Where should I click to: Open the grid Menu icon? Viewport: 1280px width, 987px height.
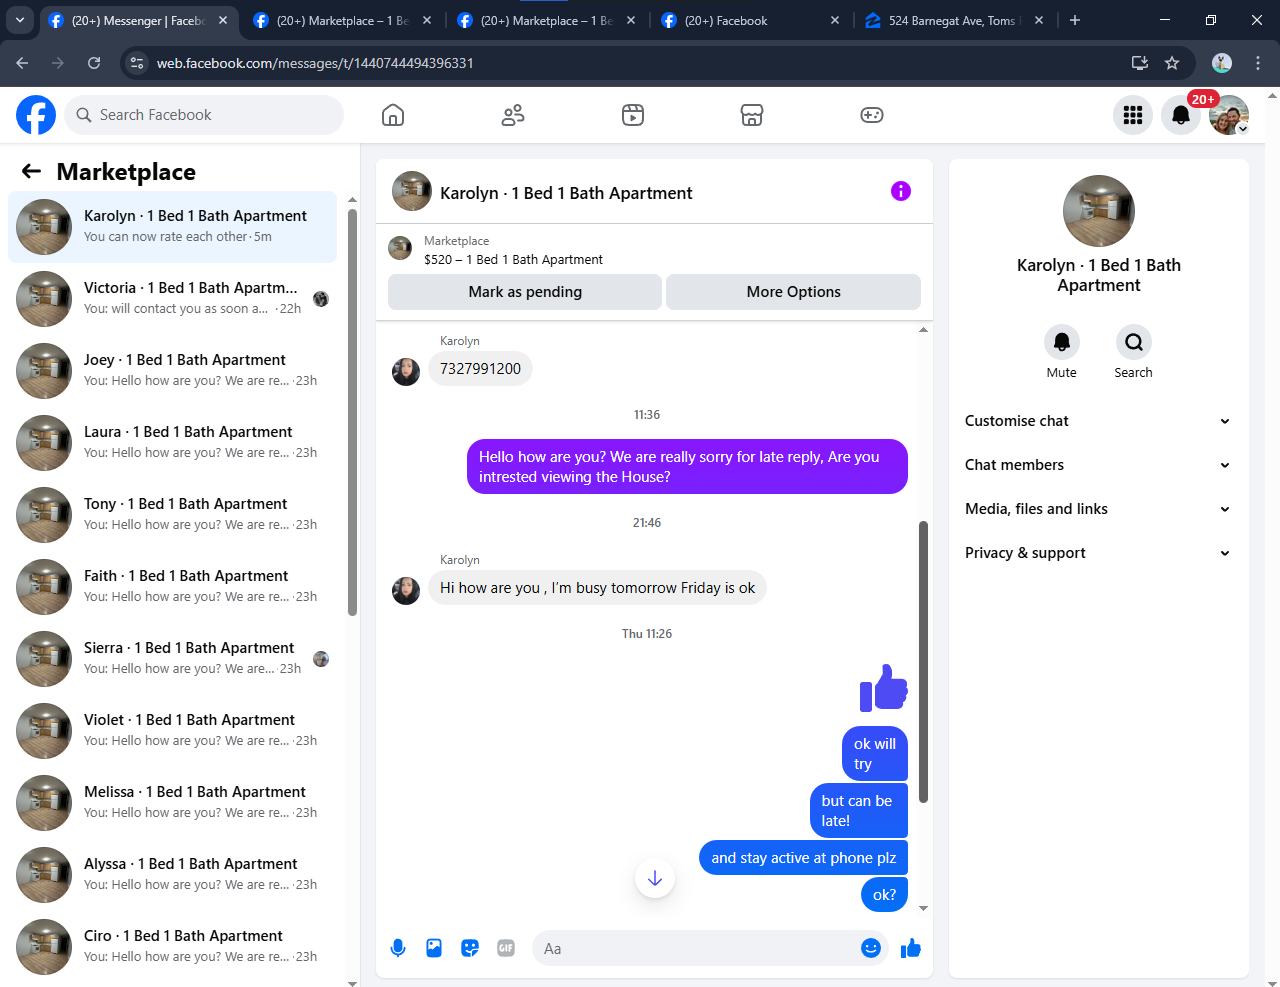1133,115
